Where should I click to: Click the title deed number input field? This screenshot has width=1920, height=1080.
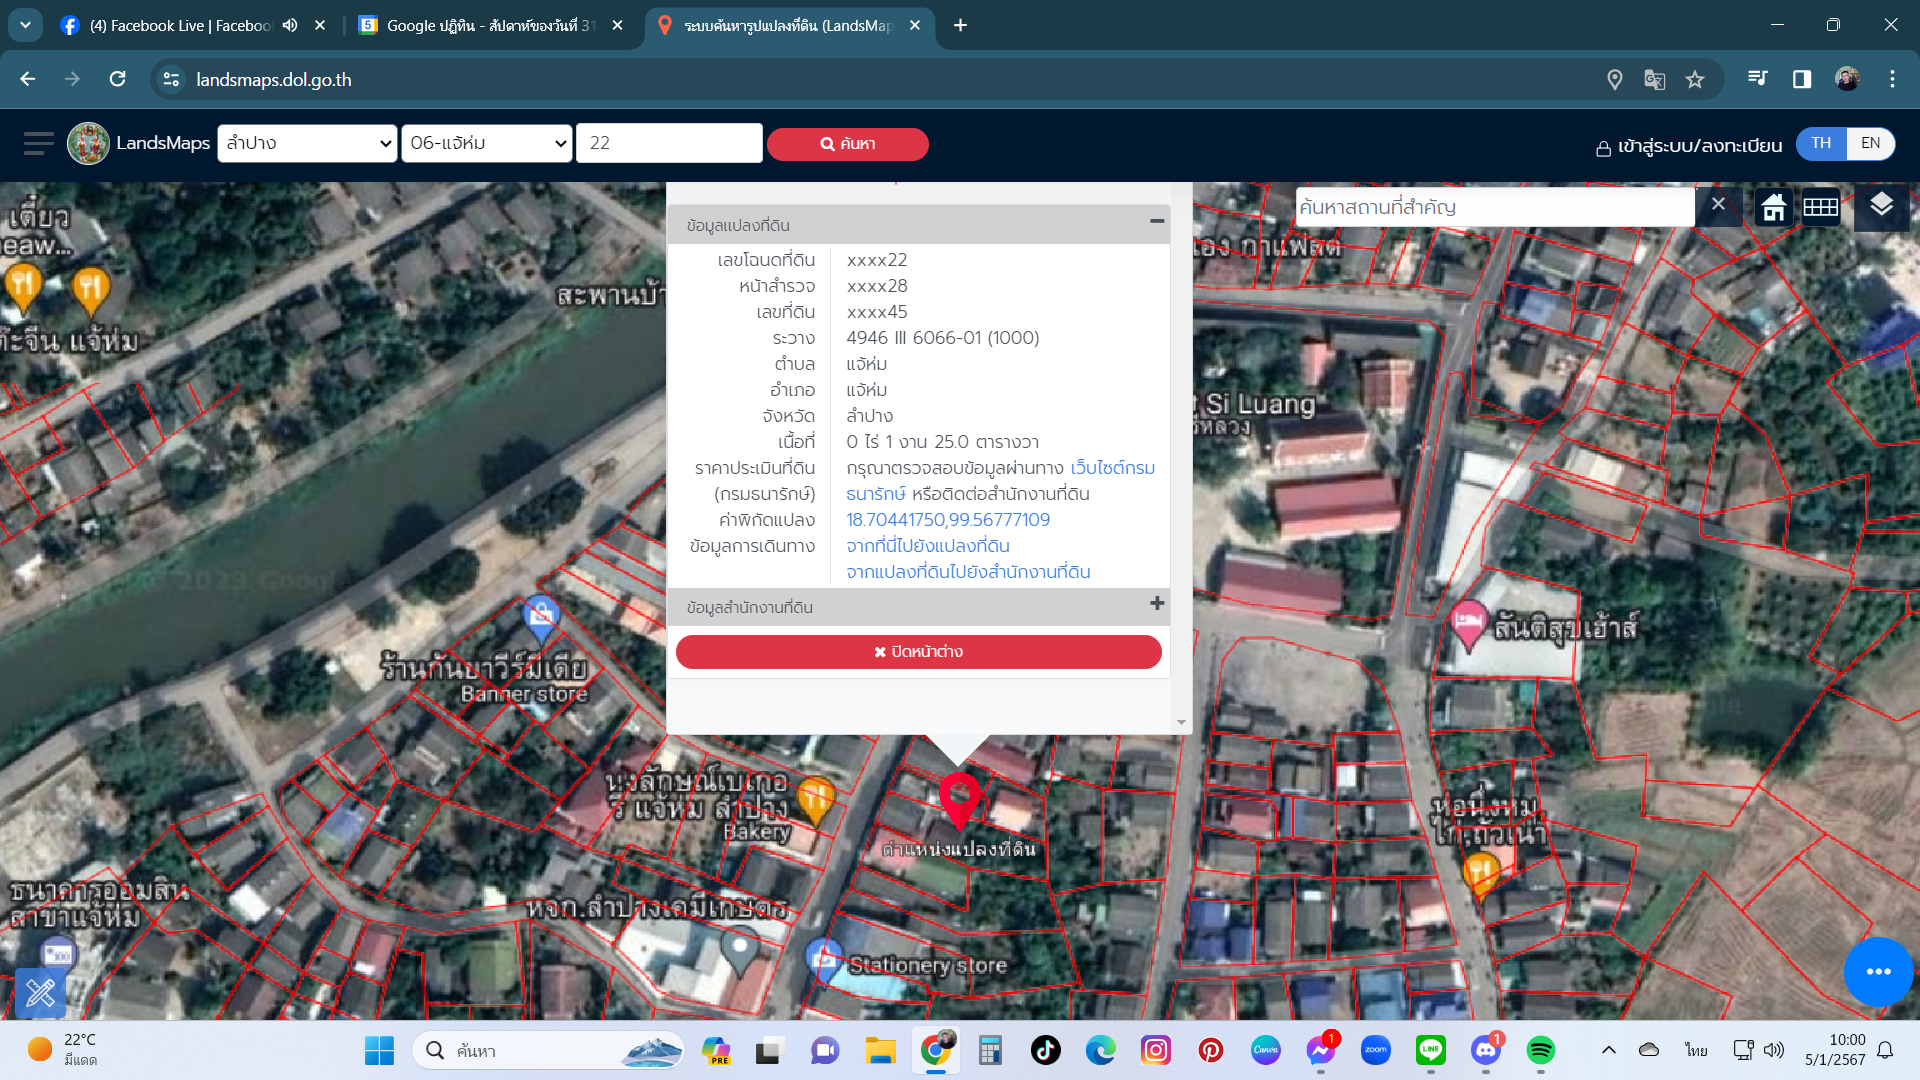point(669,143)
